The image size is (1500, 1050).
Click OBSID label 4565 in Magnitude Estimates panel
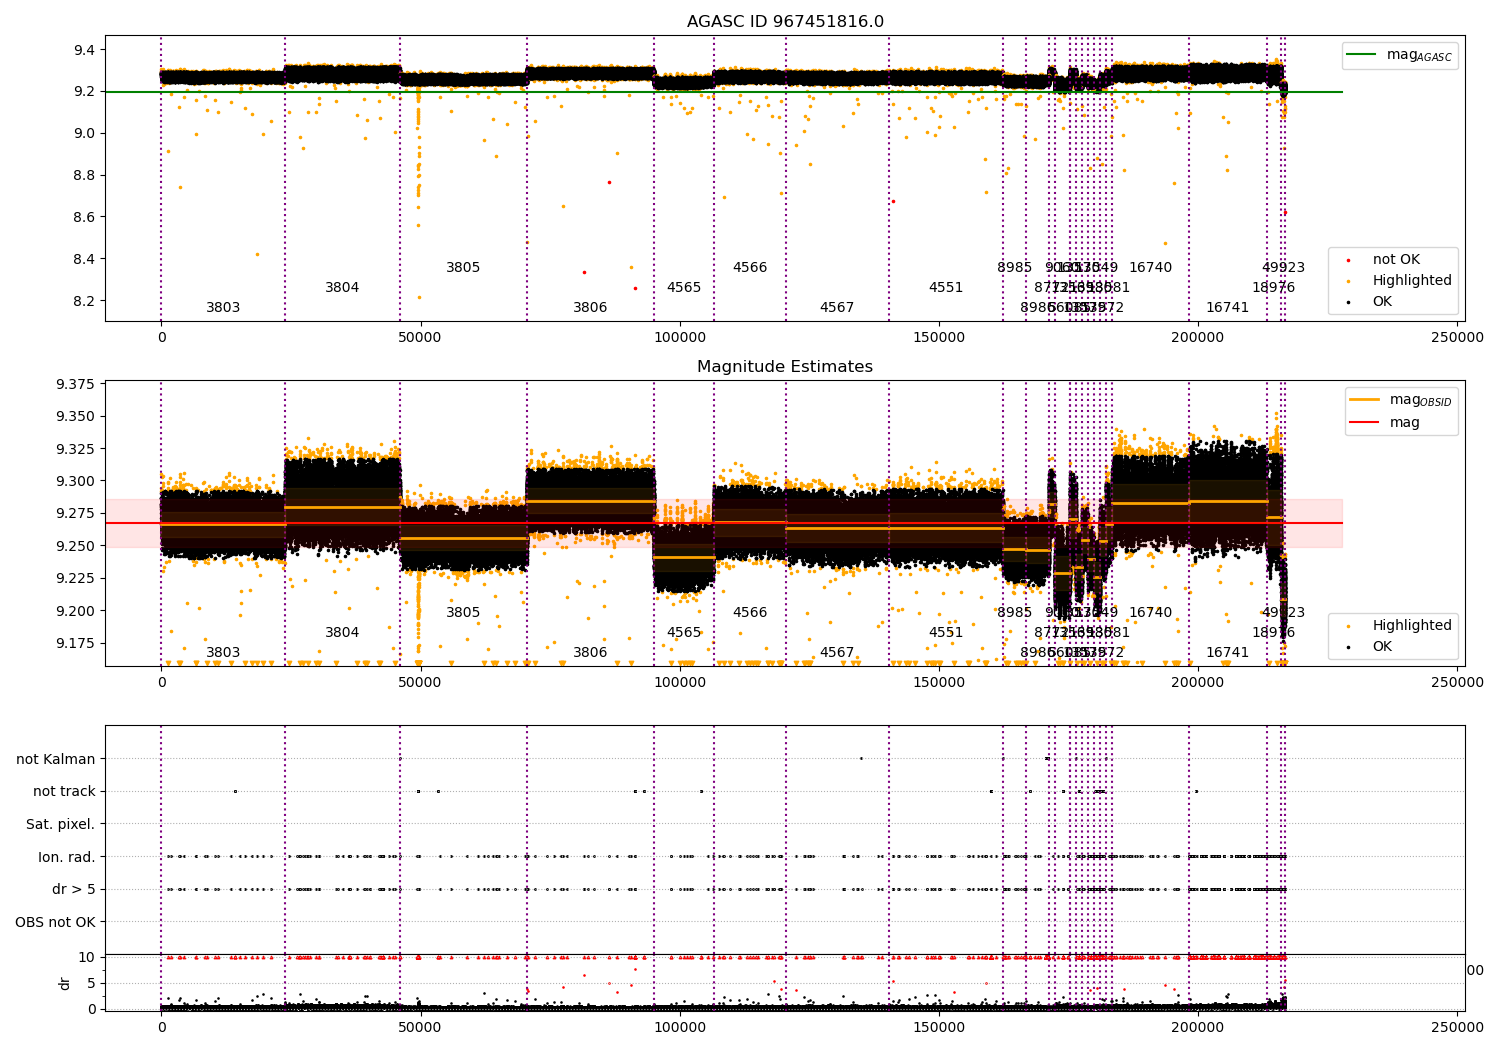click(684, 633)
